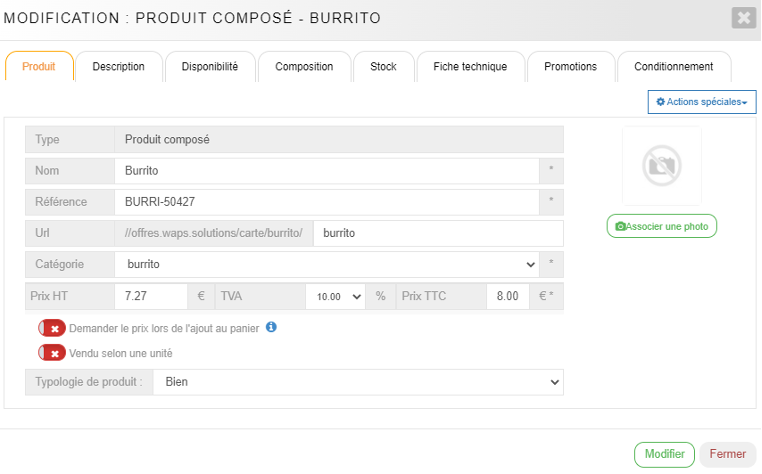Open the Promotions tab
762x474 pixels.
point(570,67)
